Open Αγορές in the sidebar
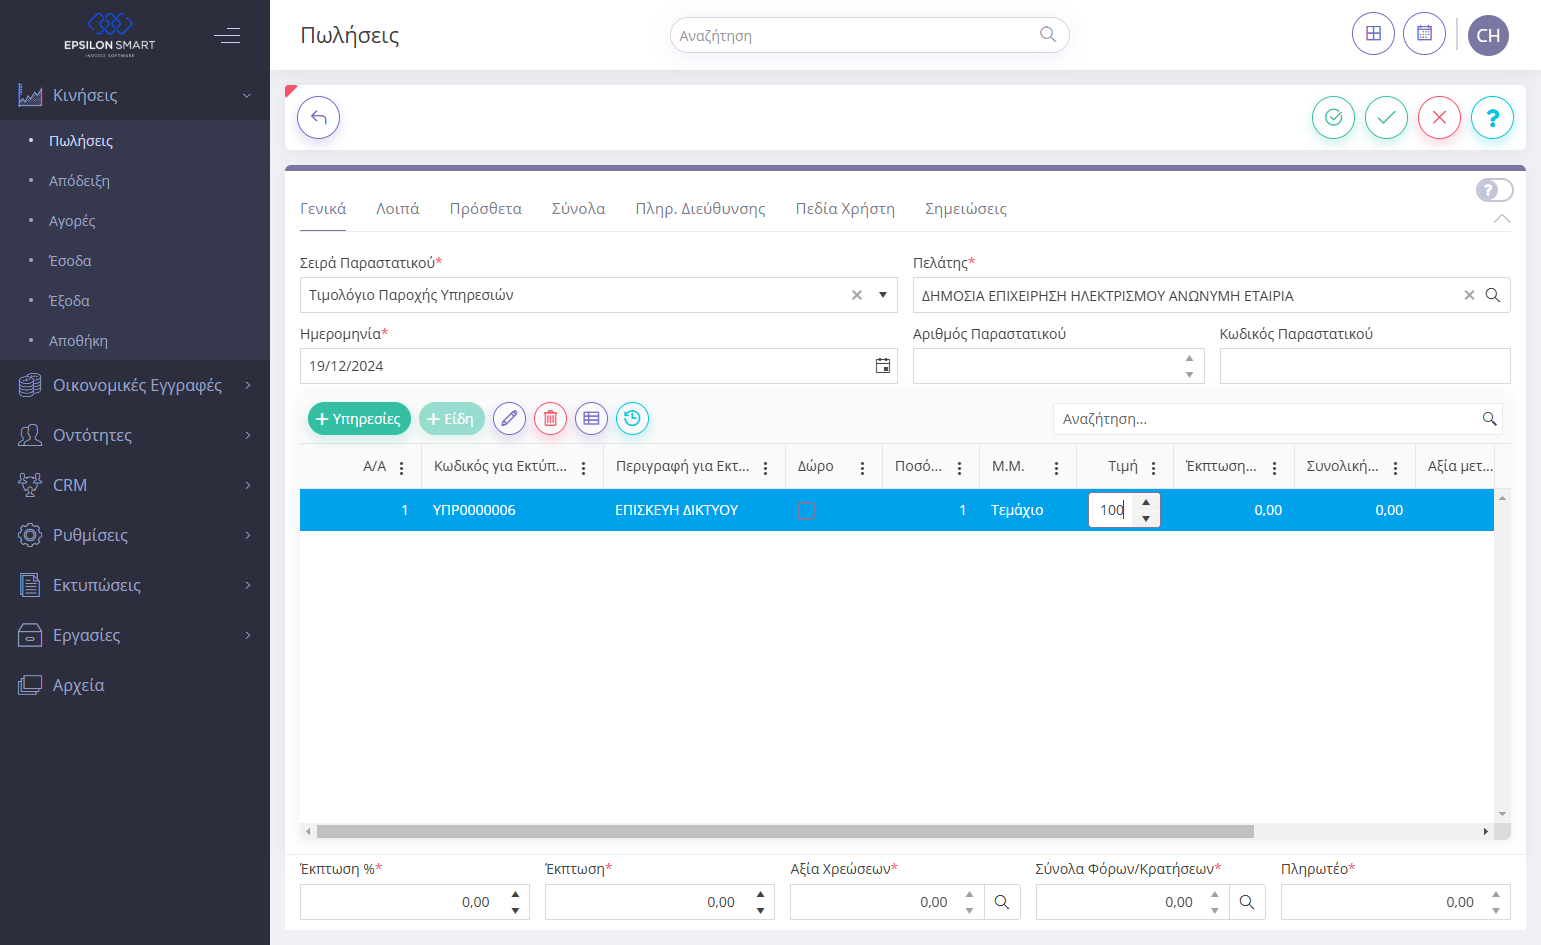The image size is (1541, 945). [x=72, y=221]
